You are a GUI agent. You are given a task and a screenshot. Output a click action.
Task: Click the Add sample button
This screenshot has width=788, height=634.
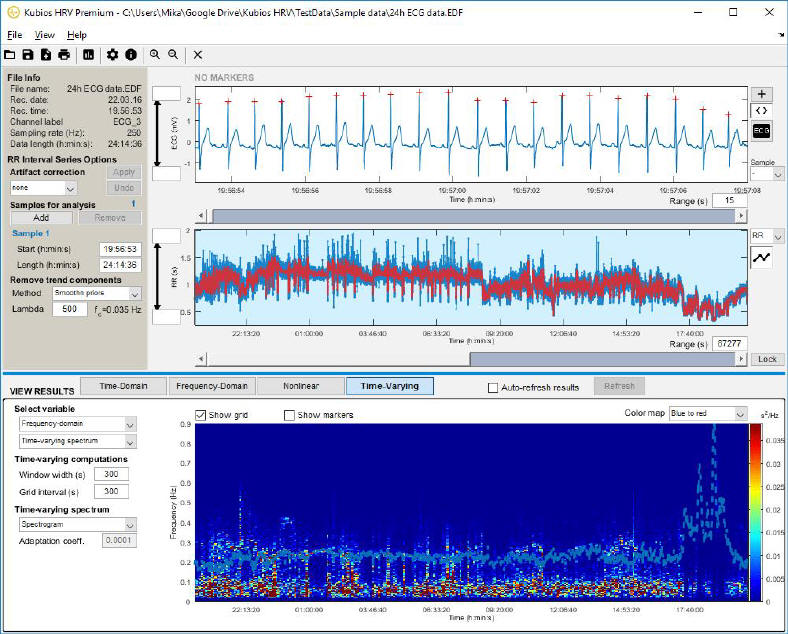(40, 217)
